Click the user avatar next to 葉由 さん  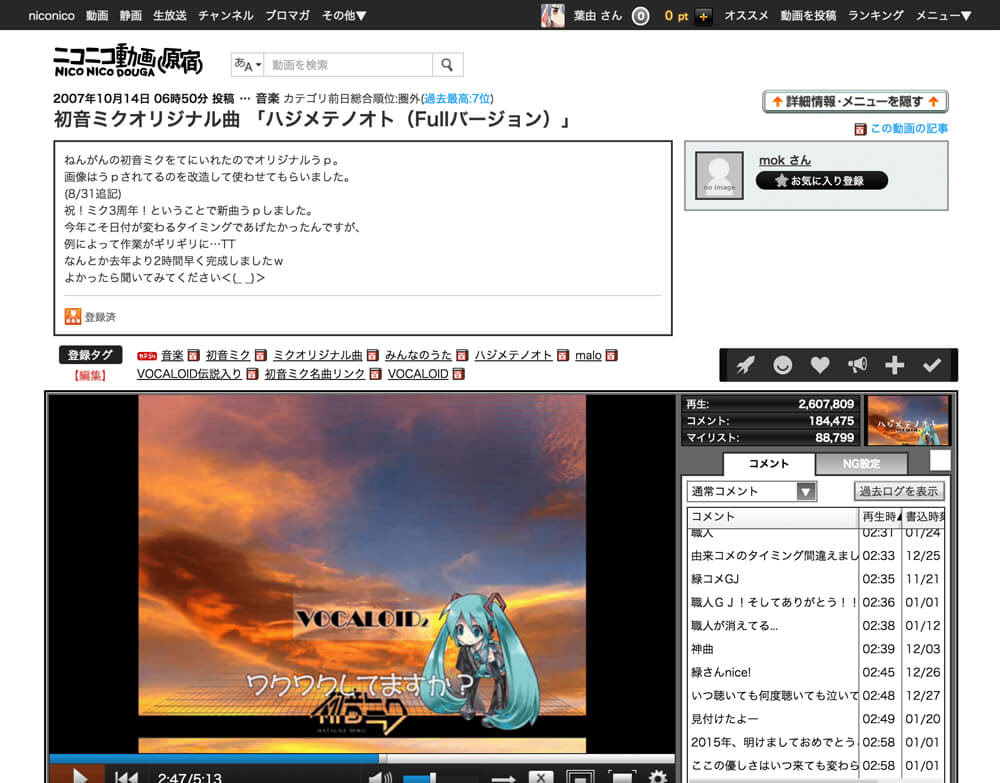tap(552, 15)
